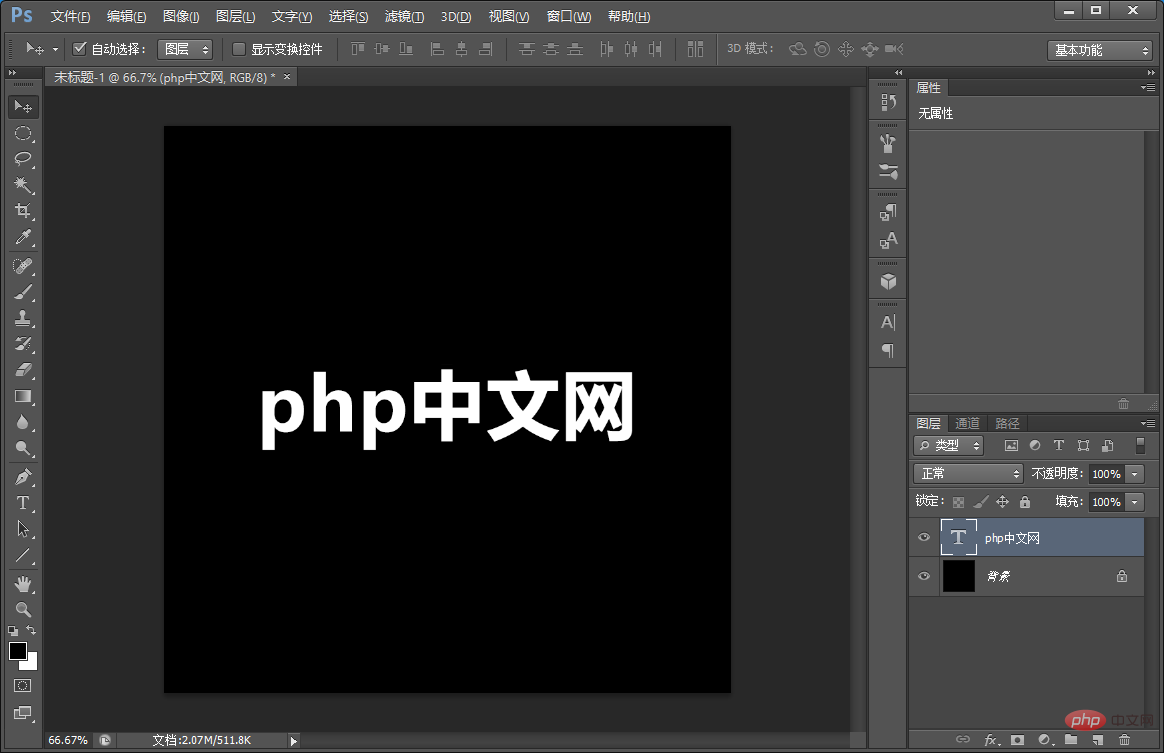
Task: Create new adjustment layer
Action: pyautogui.click(x=1045, y=740)
